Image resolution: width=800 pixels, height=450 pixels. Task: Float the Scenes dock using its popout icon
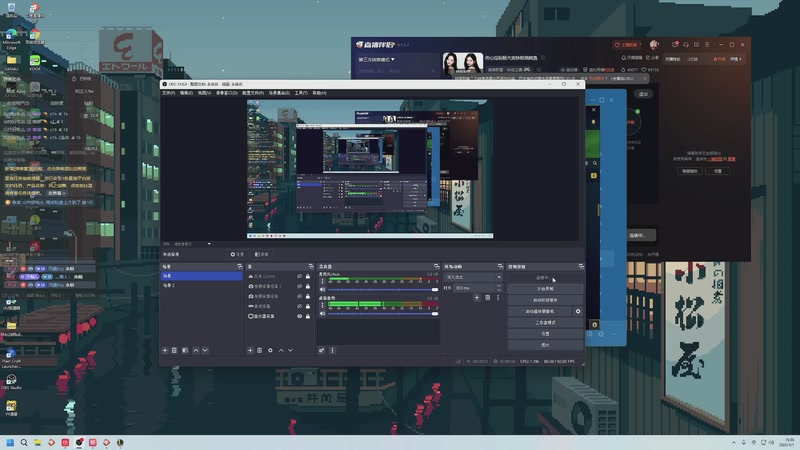pyautogui.click(x=240, y=266)
